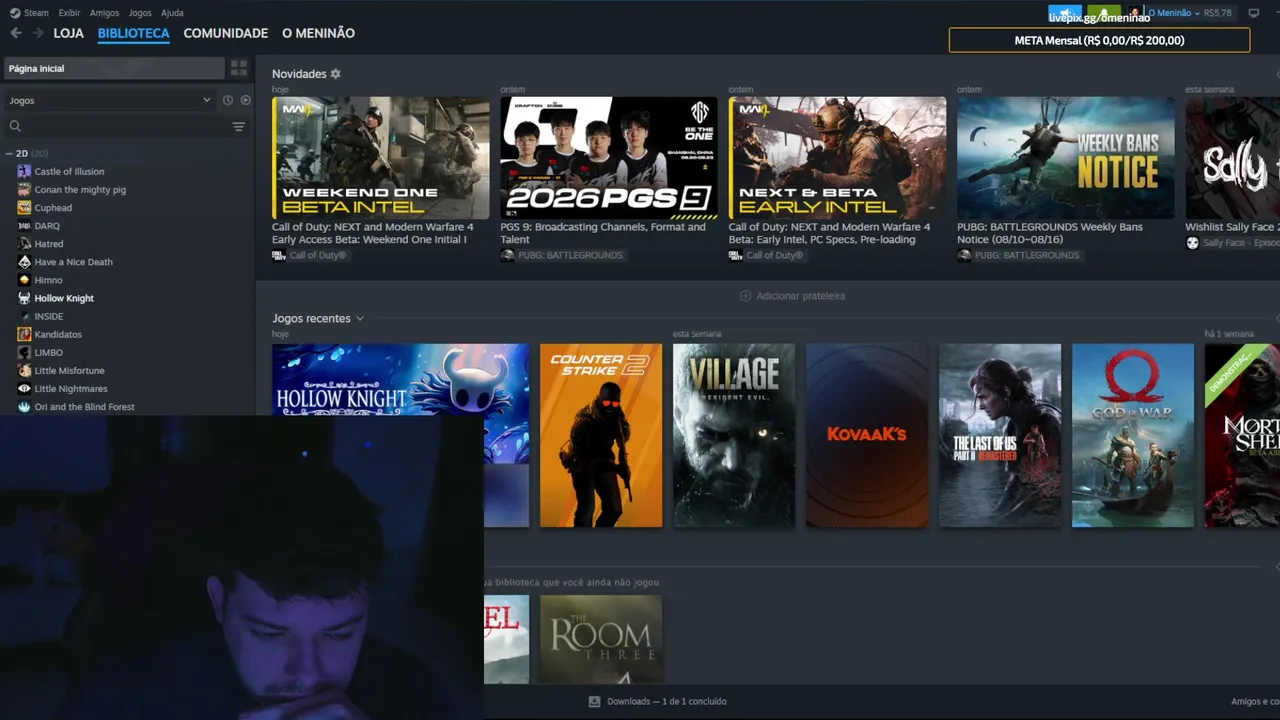Open Weekend One Beta Intel news thumbnail

coord(381,158)
